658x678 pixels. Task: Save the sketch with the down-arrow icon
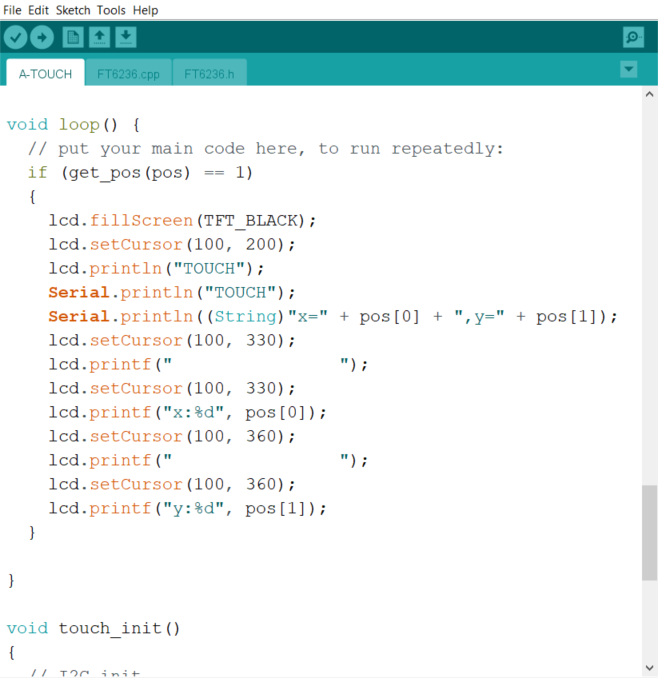point(126,38)
